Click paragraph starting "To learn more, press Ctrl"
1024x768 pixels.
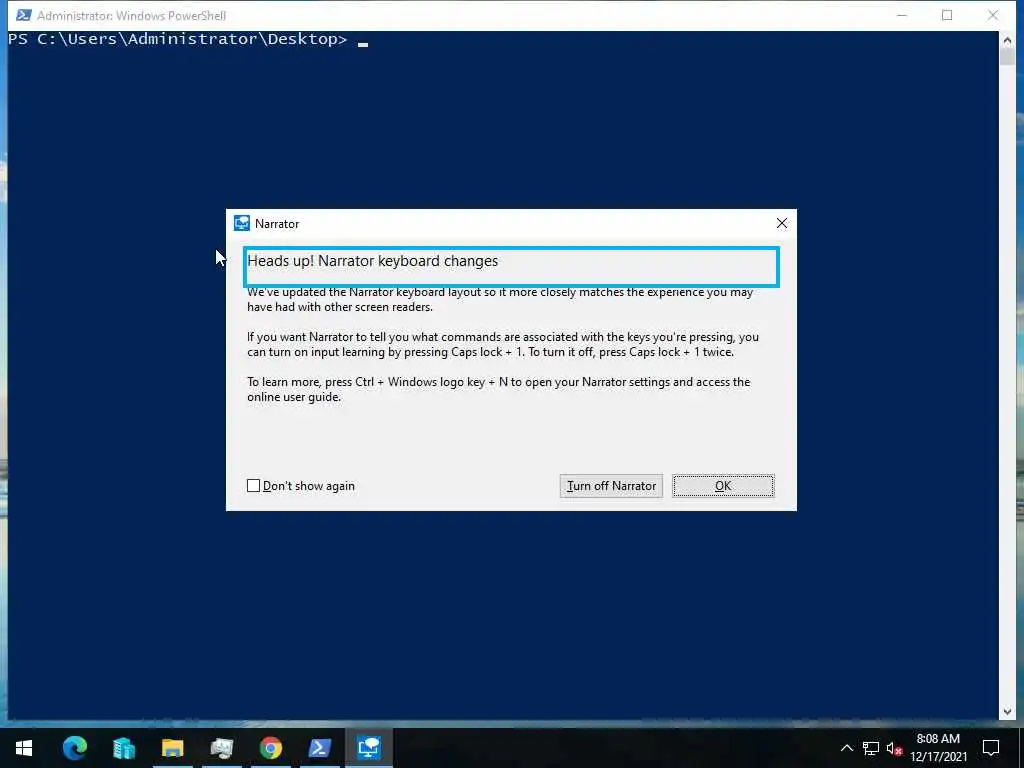498,389
